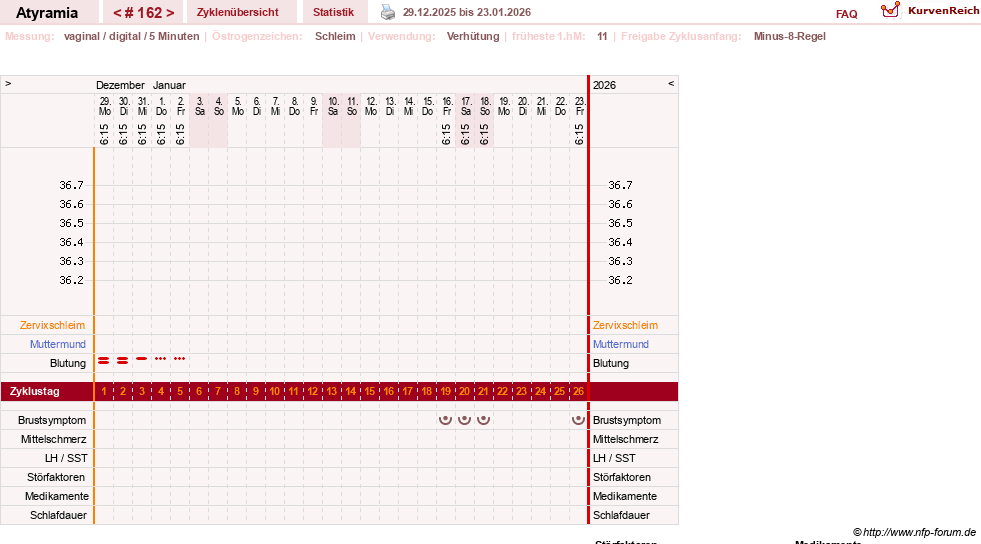Click right temperature label 36.2

[x=620, y=280]
